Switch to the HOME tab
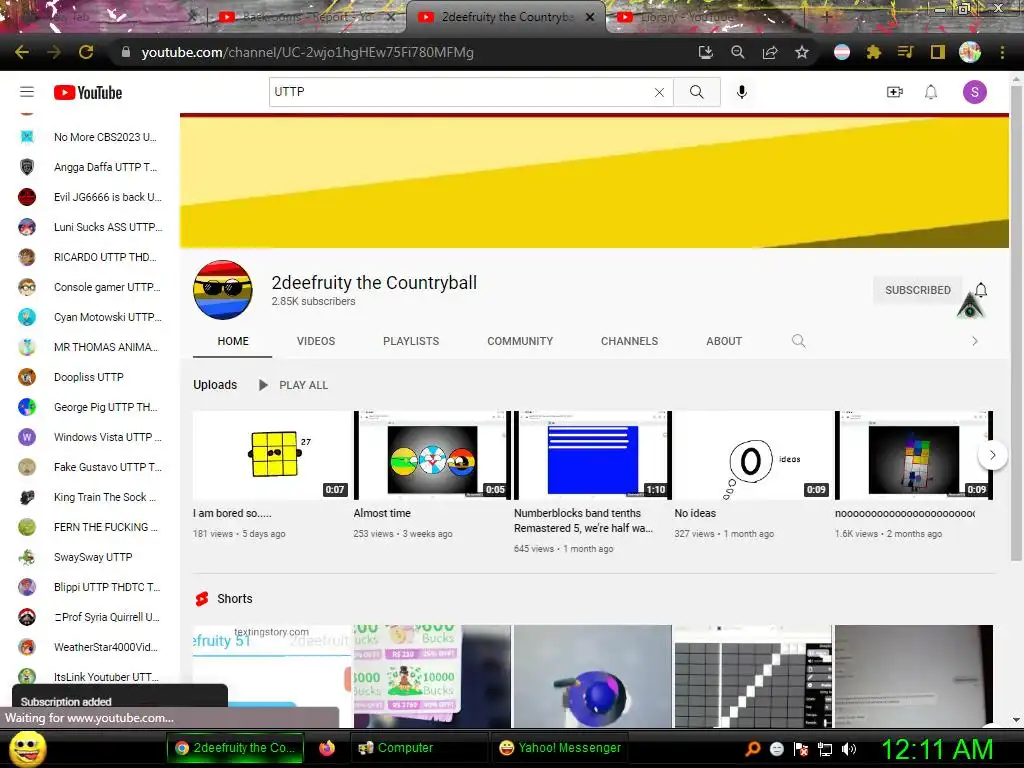This screenshot has height=768, width=1024. click(233, 341)
